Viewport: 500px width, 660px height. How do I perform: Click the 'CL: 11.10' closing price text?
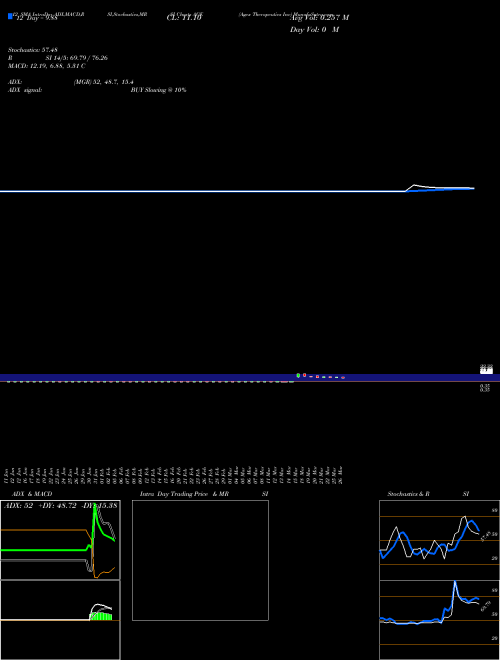pos(184,18)
